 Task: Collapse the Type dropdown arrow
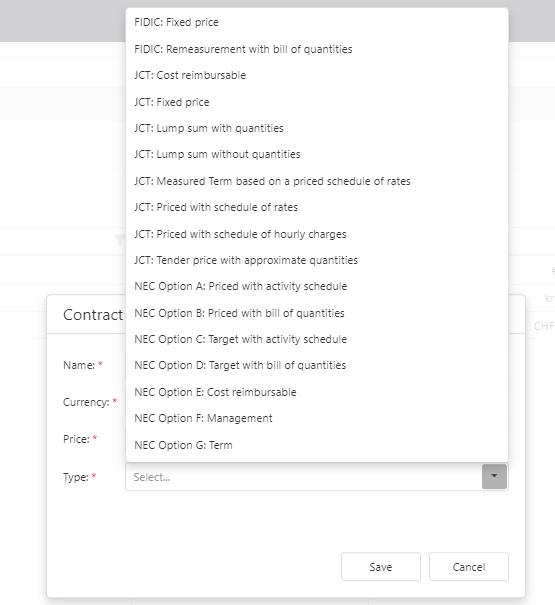494,477
